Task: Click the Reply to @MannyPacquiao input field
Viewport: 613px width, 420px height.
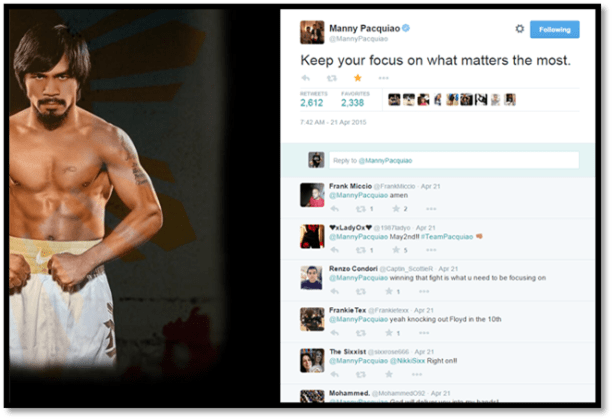Action: [x=453, y=160]
